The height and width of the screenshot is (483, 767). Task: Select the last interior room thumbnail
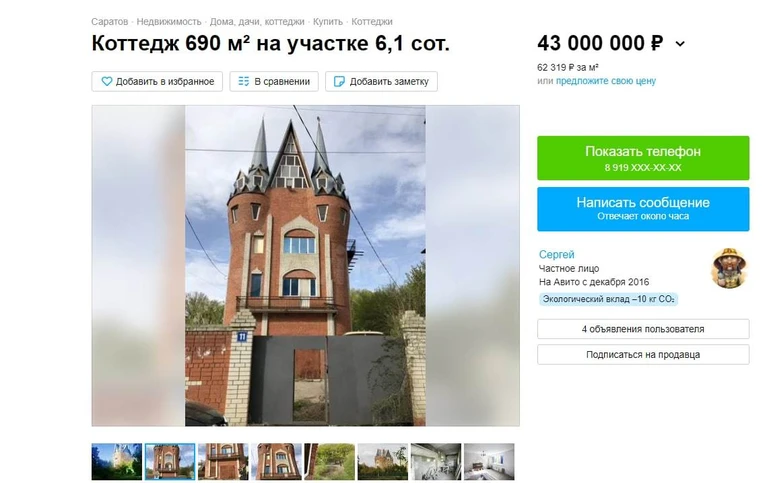[x=489, y=461]
